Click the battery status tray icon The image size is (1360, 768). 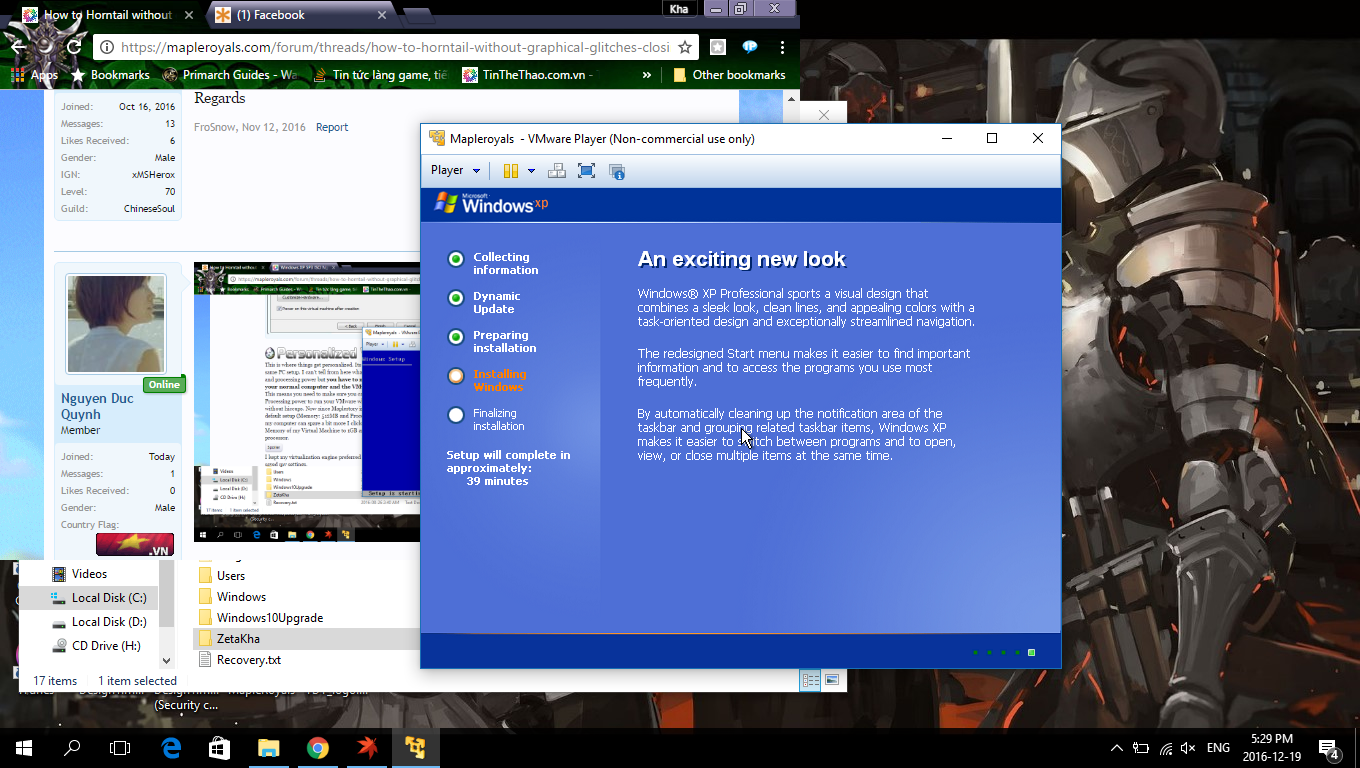1141,748
